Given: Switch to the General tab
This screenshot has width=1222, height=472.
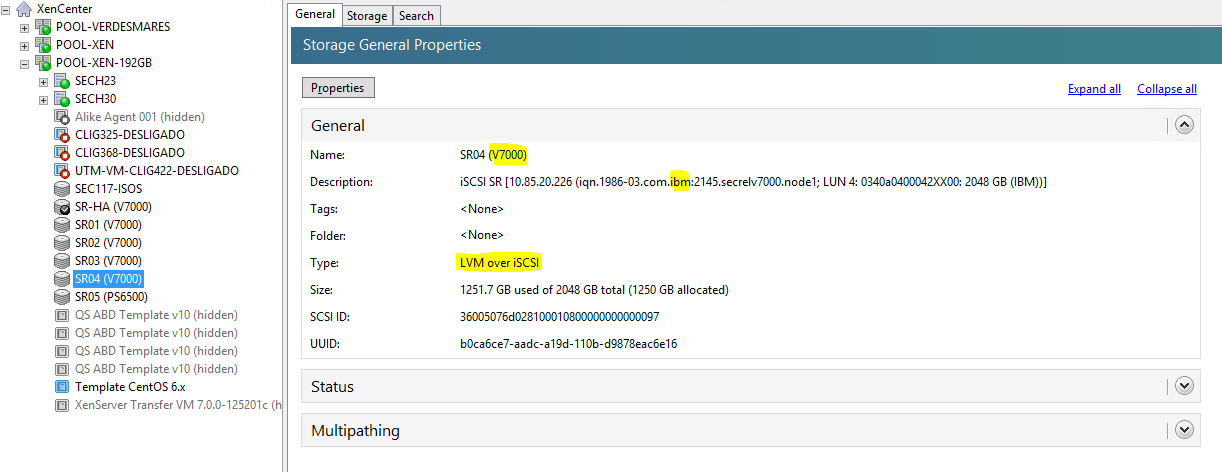Looking at the screenshot, I should pyautogui.click(x=315, y=14).
